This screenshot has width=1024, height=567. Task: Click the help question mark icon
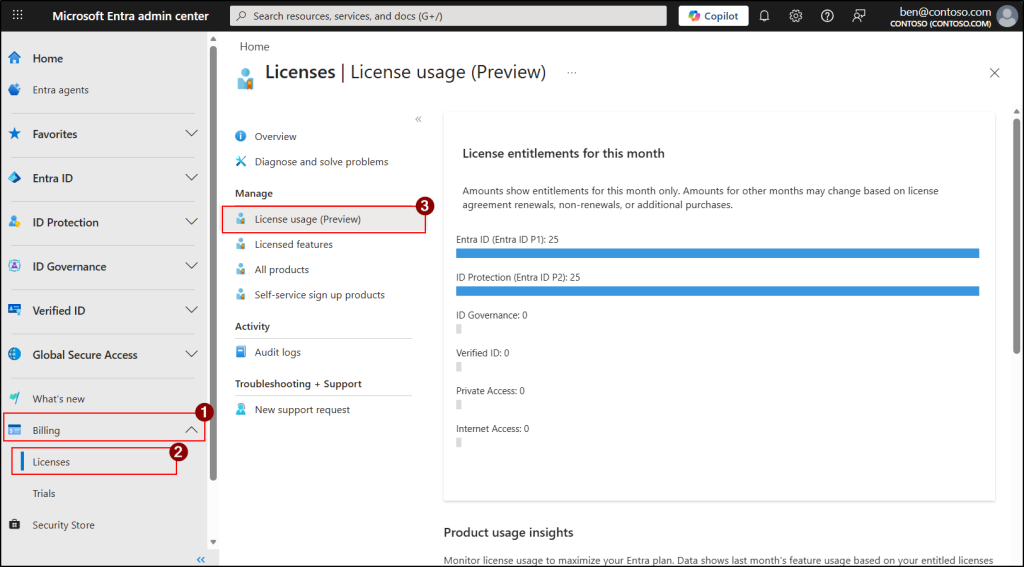pos(827,16)
